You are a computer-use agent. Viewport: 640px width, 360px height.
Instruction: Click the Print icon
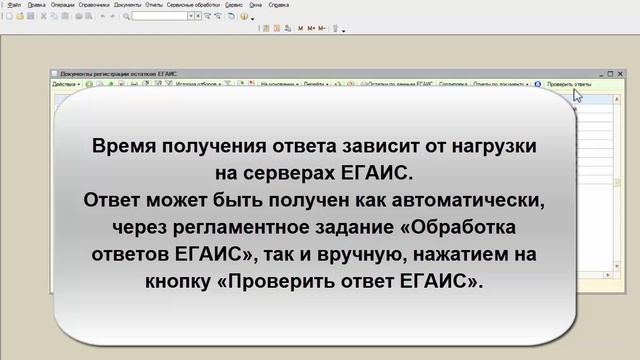pos(78,16)
